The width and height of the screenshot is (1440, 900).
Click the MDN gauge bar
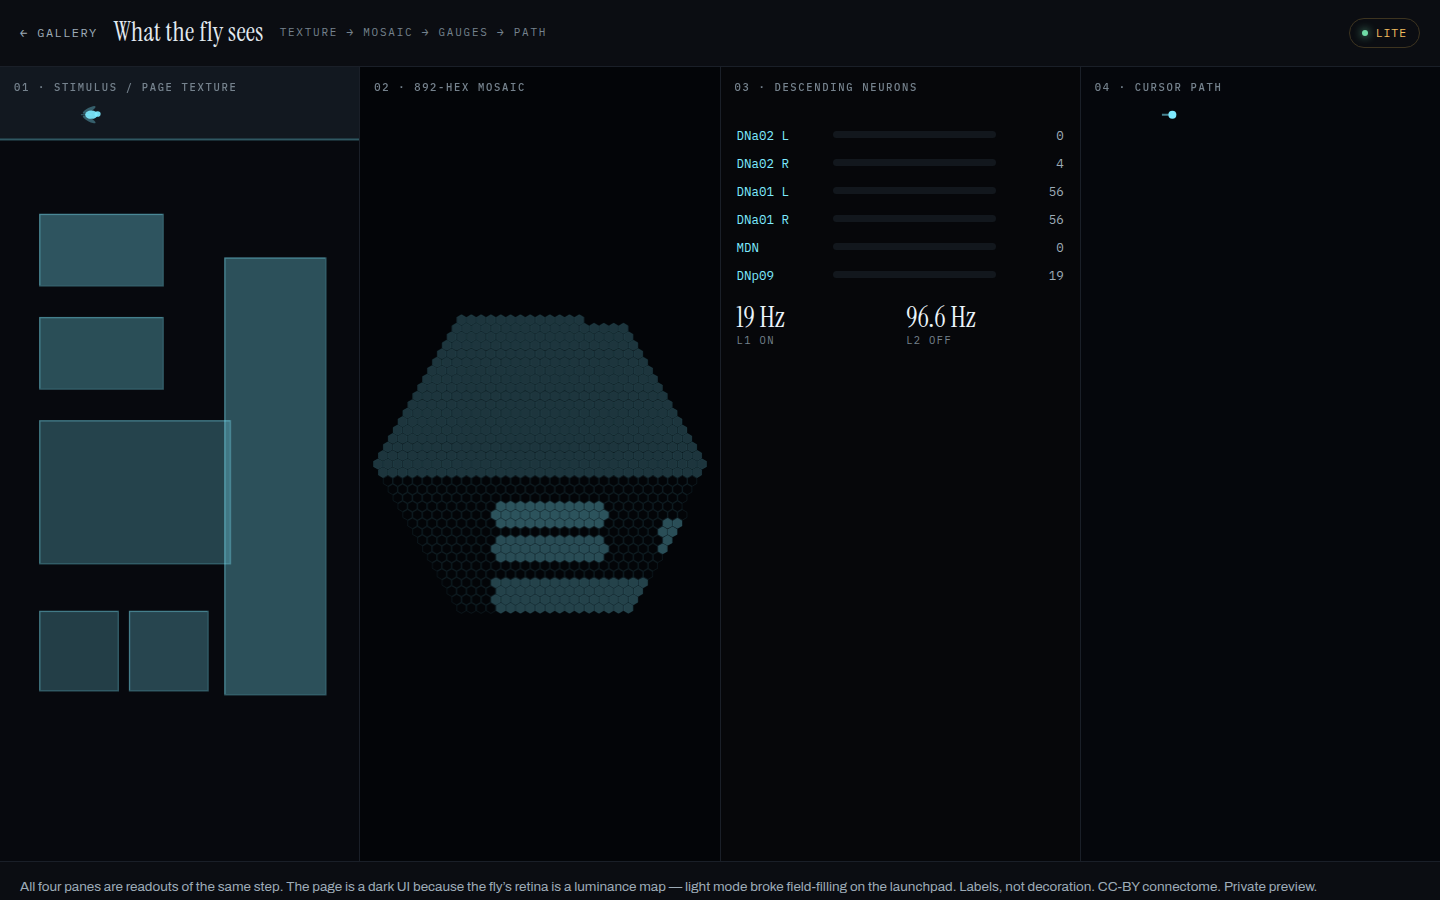click(914, 246)
